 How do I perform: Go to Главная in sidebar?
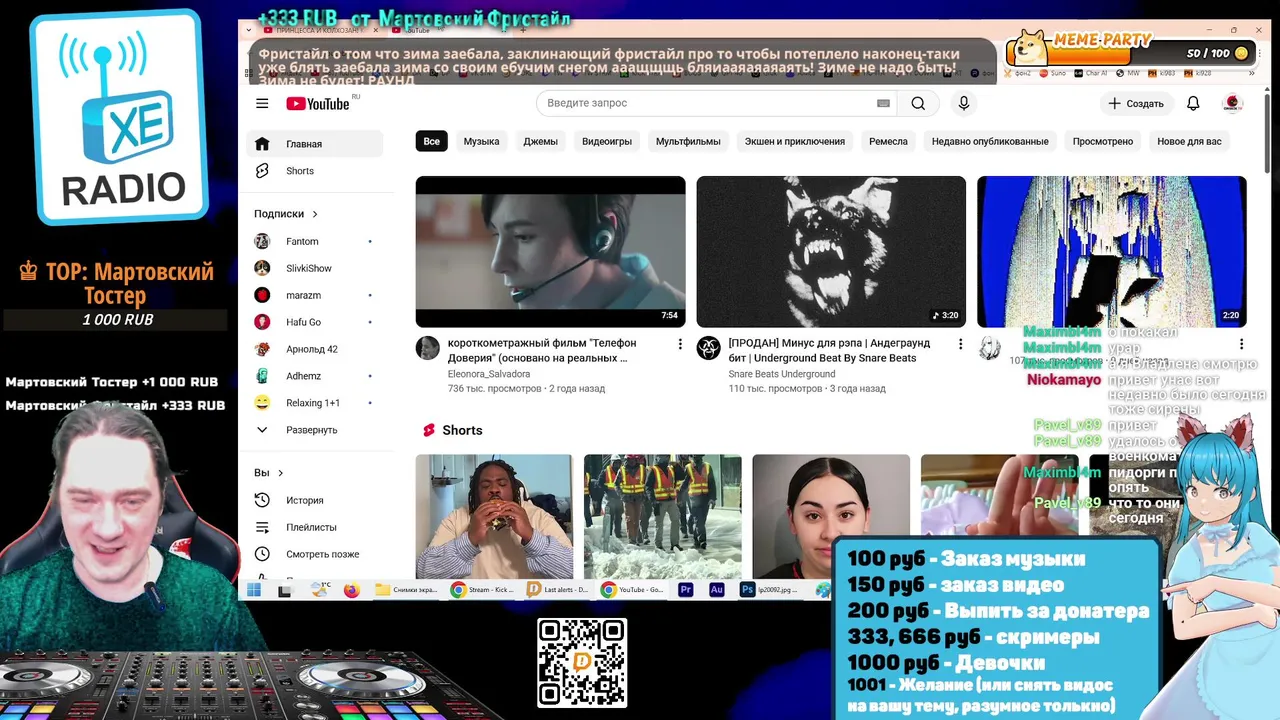(x=314, y=144)
